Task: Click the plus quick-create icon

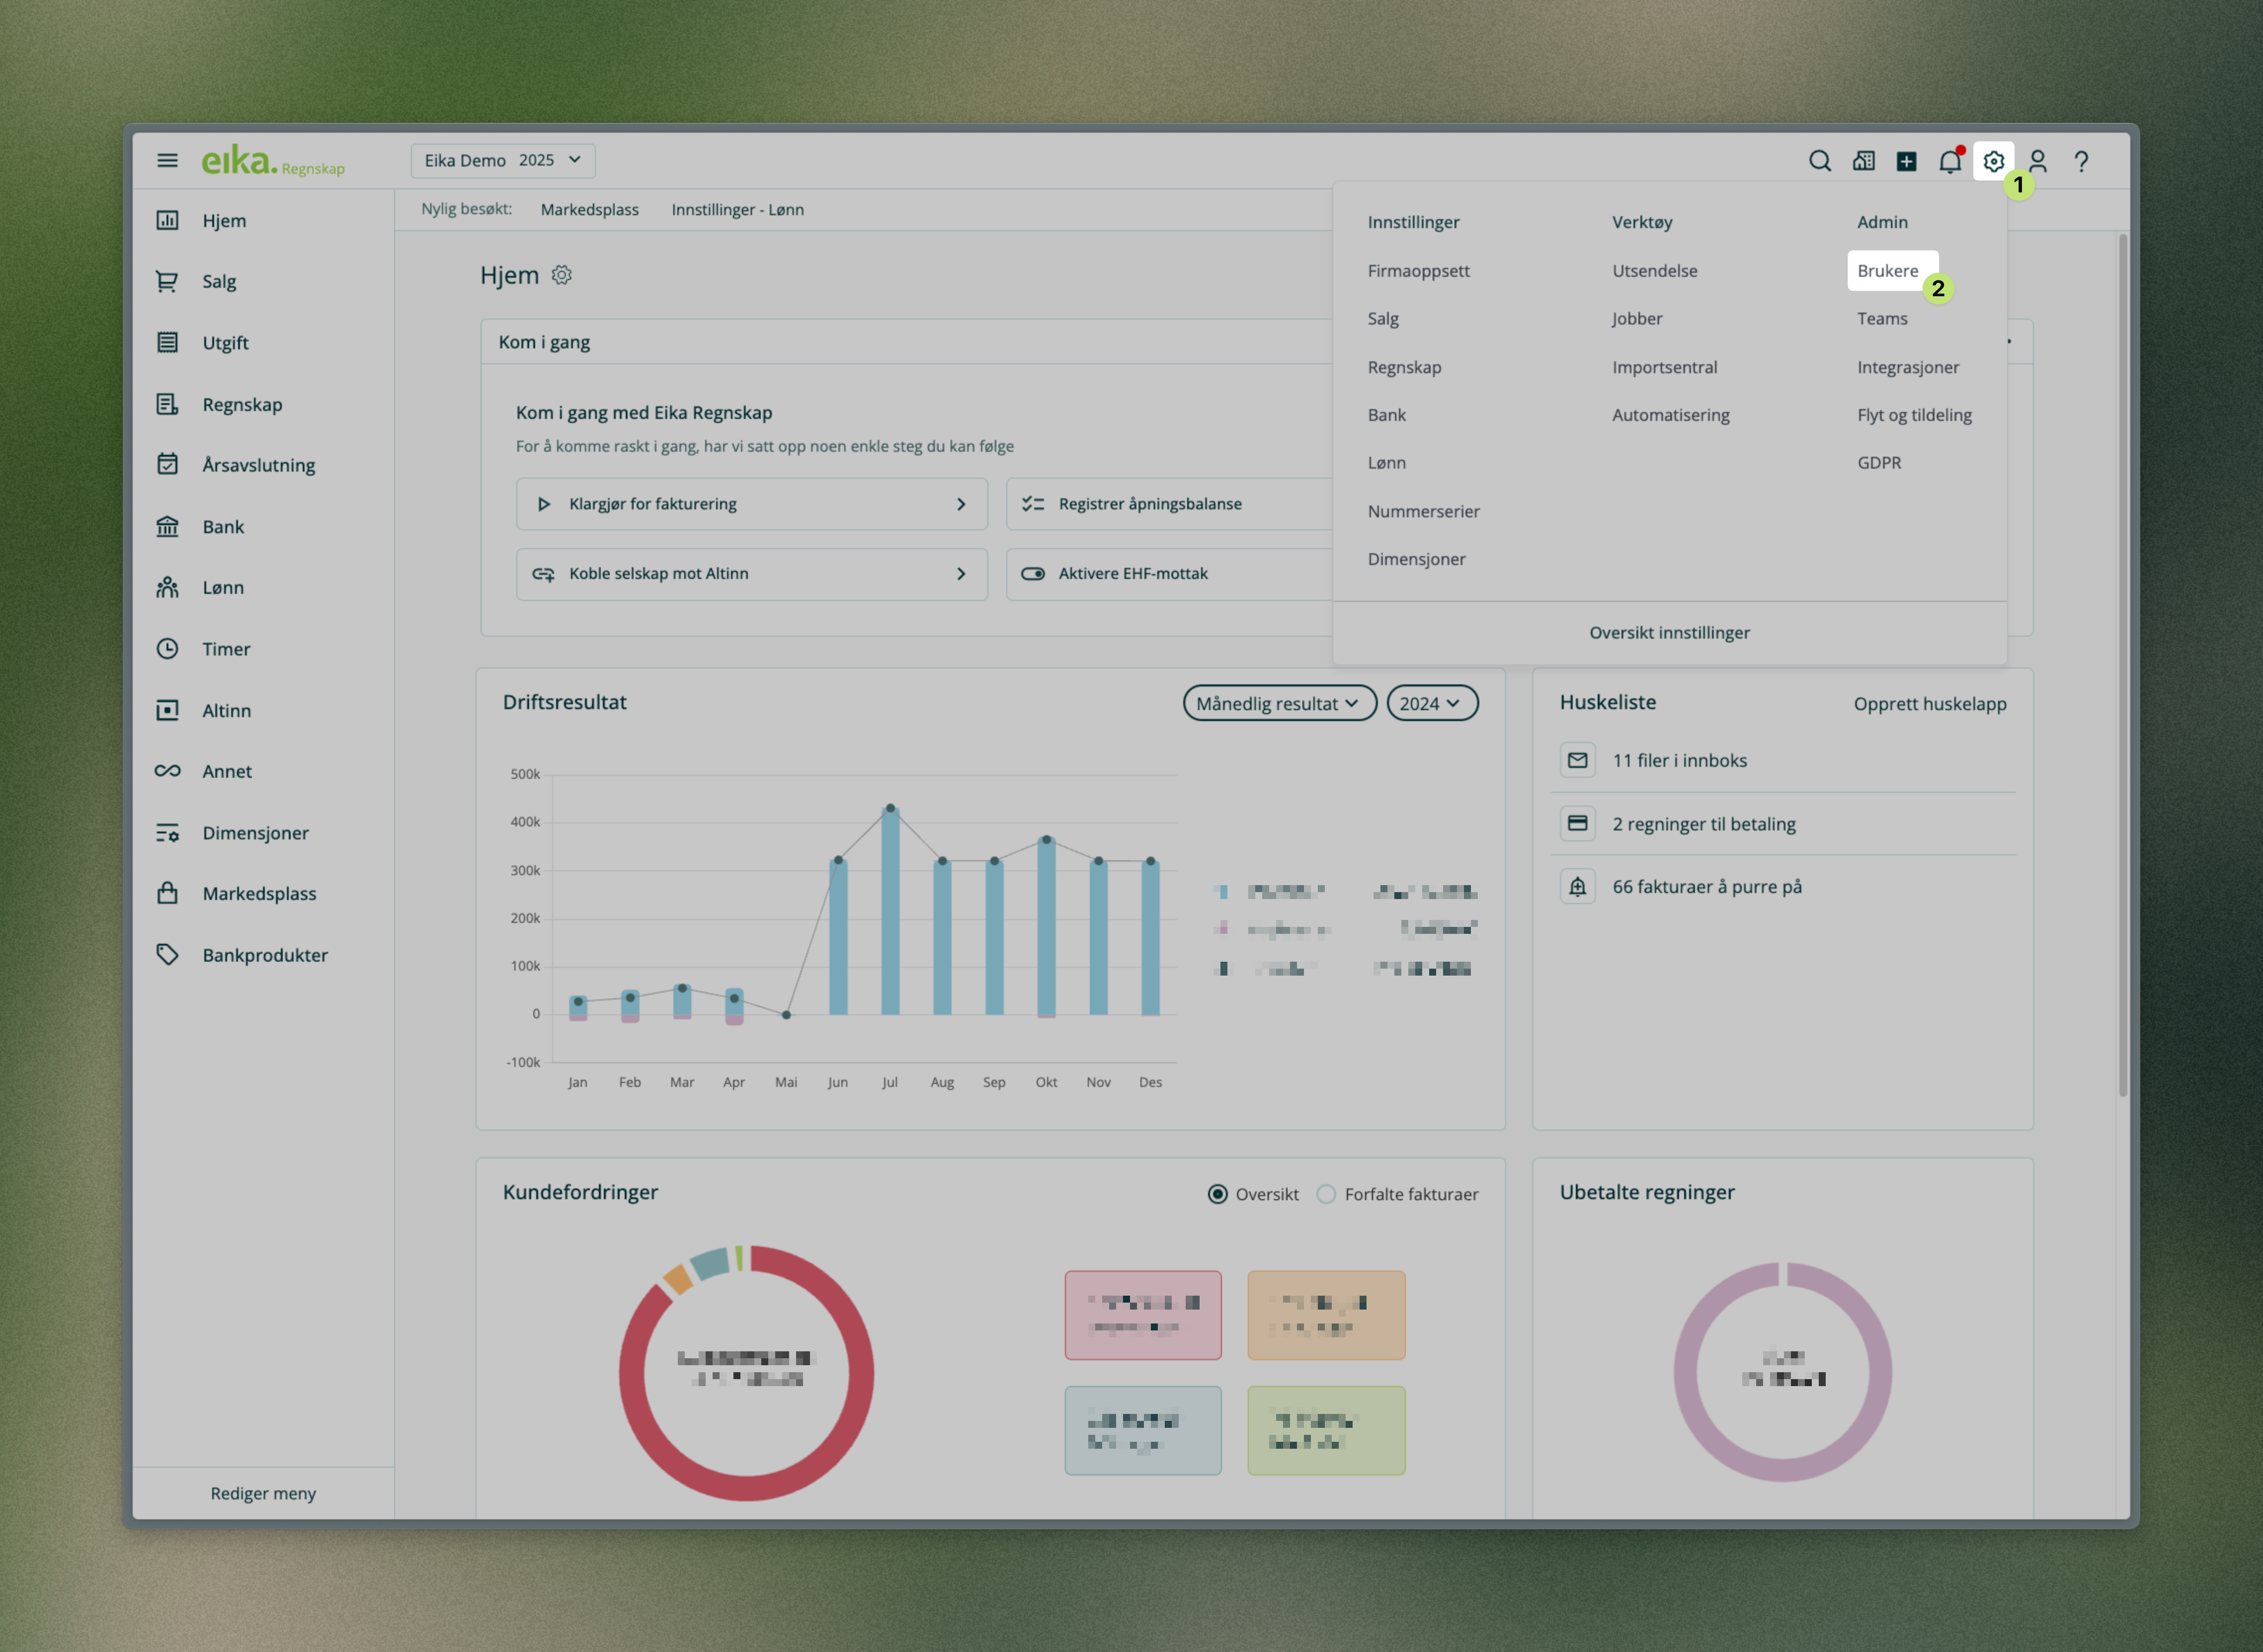Action: [x=1906, y=161]
